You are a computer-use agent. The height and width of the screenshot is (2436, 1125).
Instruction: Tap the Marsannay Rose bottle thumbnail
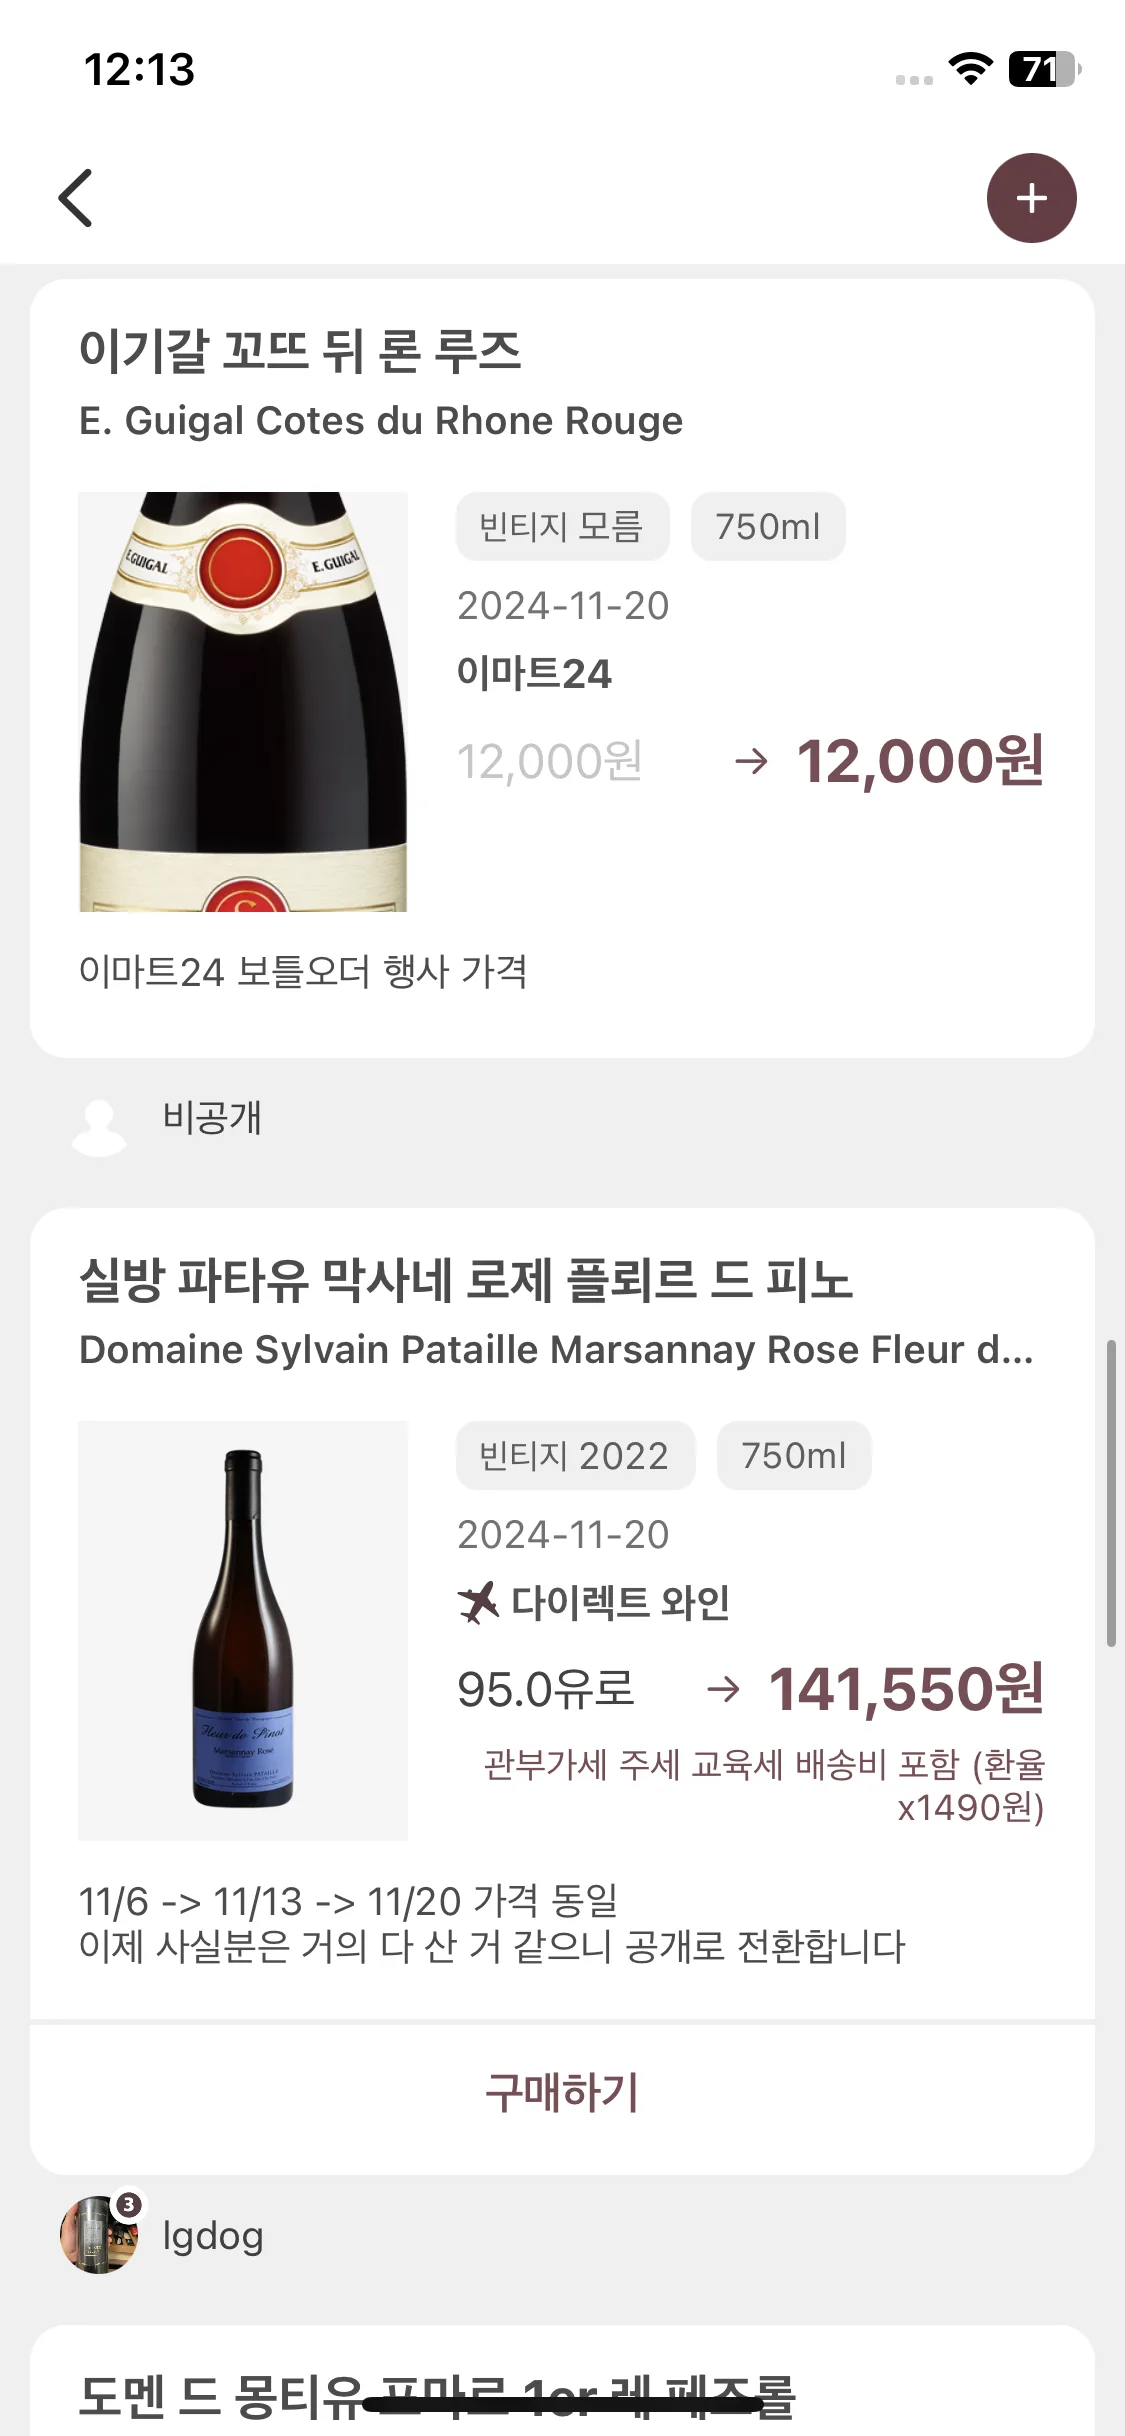coord(243,1630)
